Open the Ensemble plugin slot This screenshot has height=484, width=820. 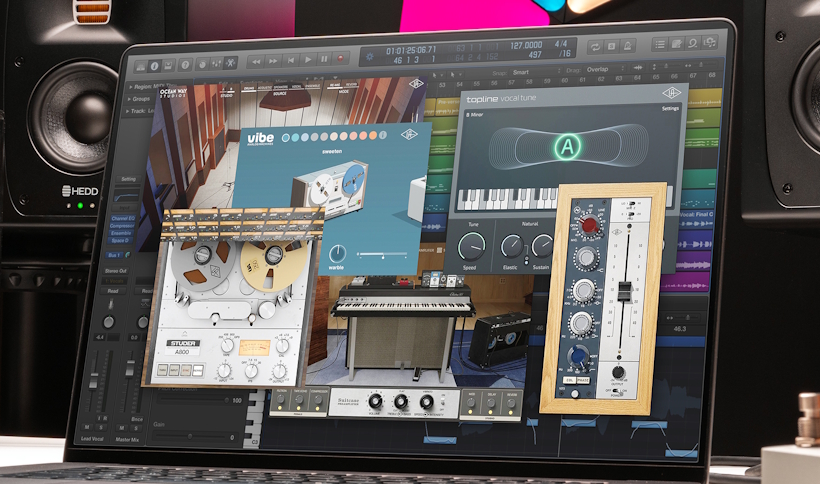click(121, 233)
